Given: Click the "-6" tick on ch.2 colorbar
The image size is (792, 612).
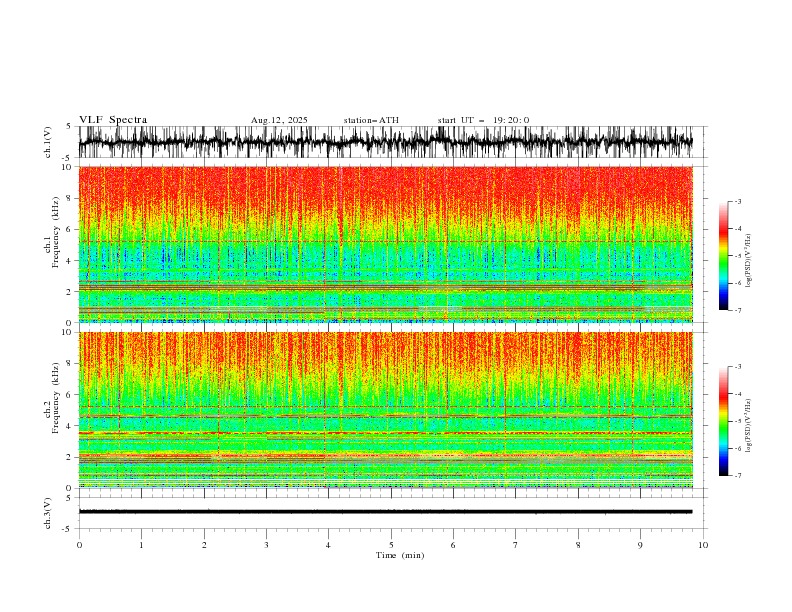Looking at the screenshot, I should pos(738,448).
